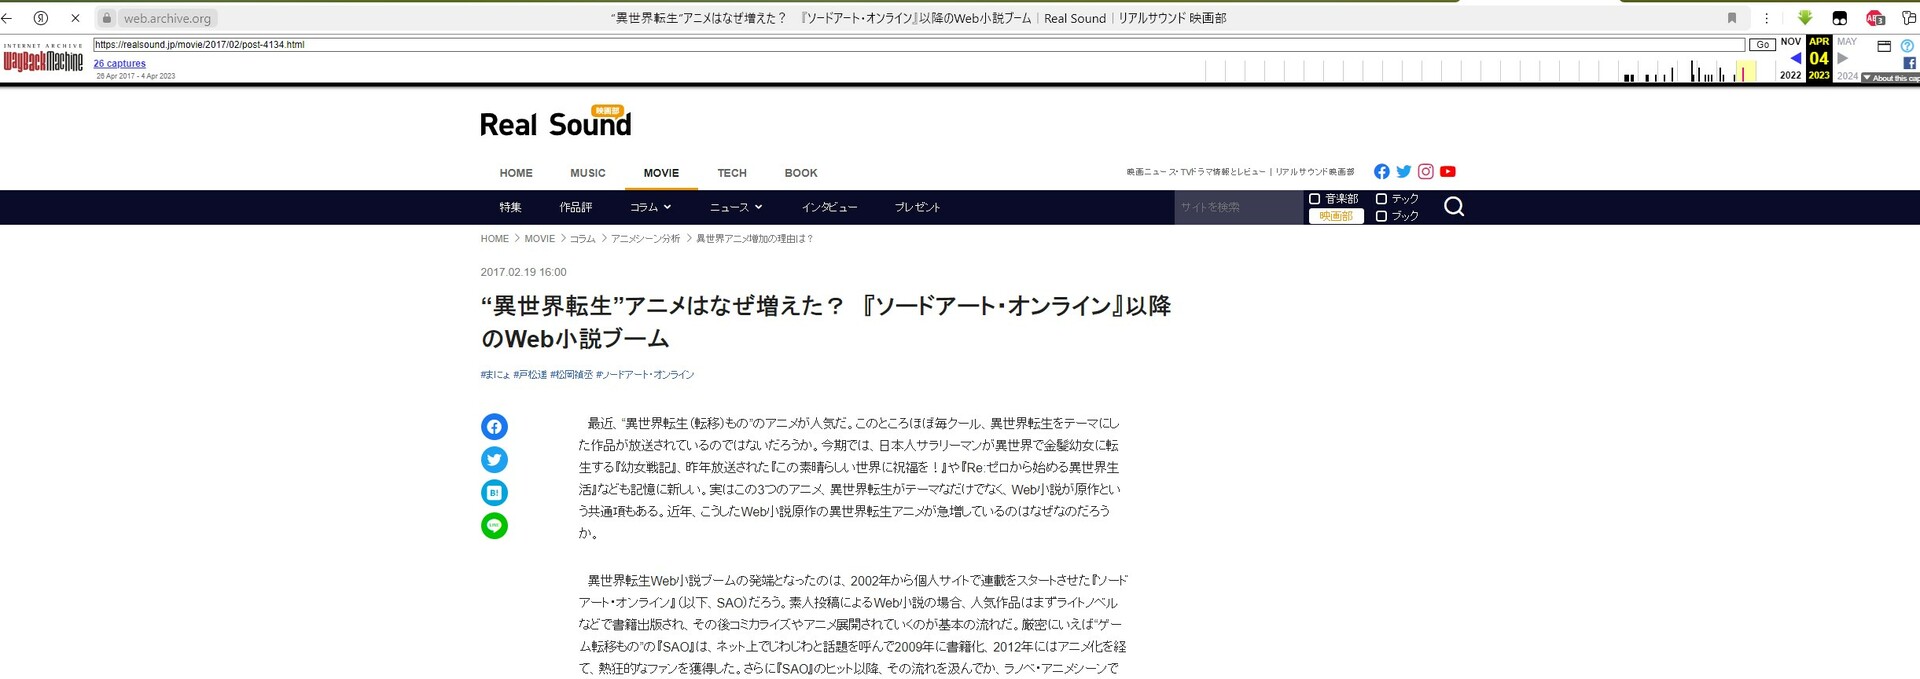Viewport: 1920px width, 679px height.
Task: Share article on Twitter from sidebar
Action: [x=494, y=460]
